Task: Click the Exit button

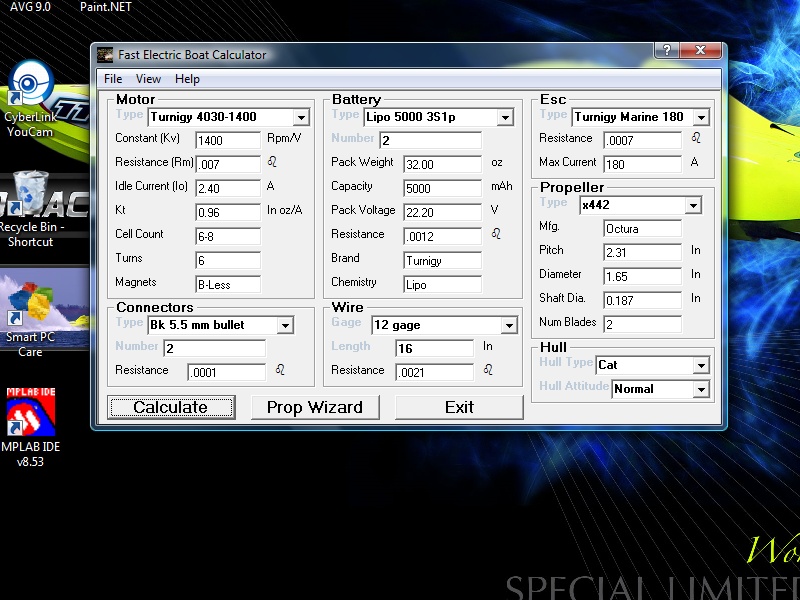Action: click(459, 407)
